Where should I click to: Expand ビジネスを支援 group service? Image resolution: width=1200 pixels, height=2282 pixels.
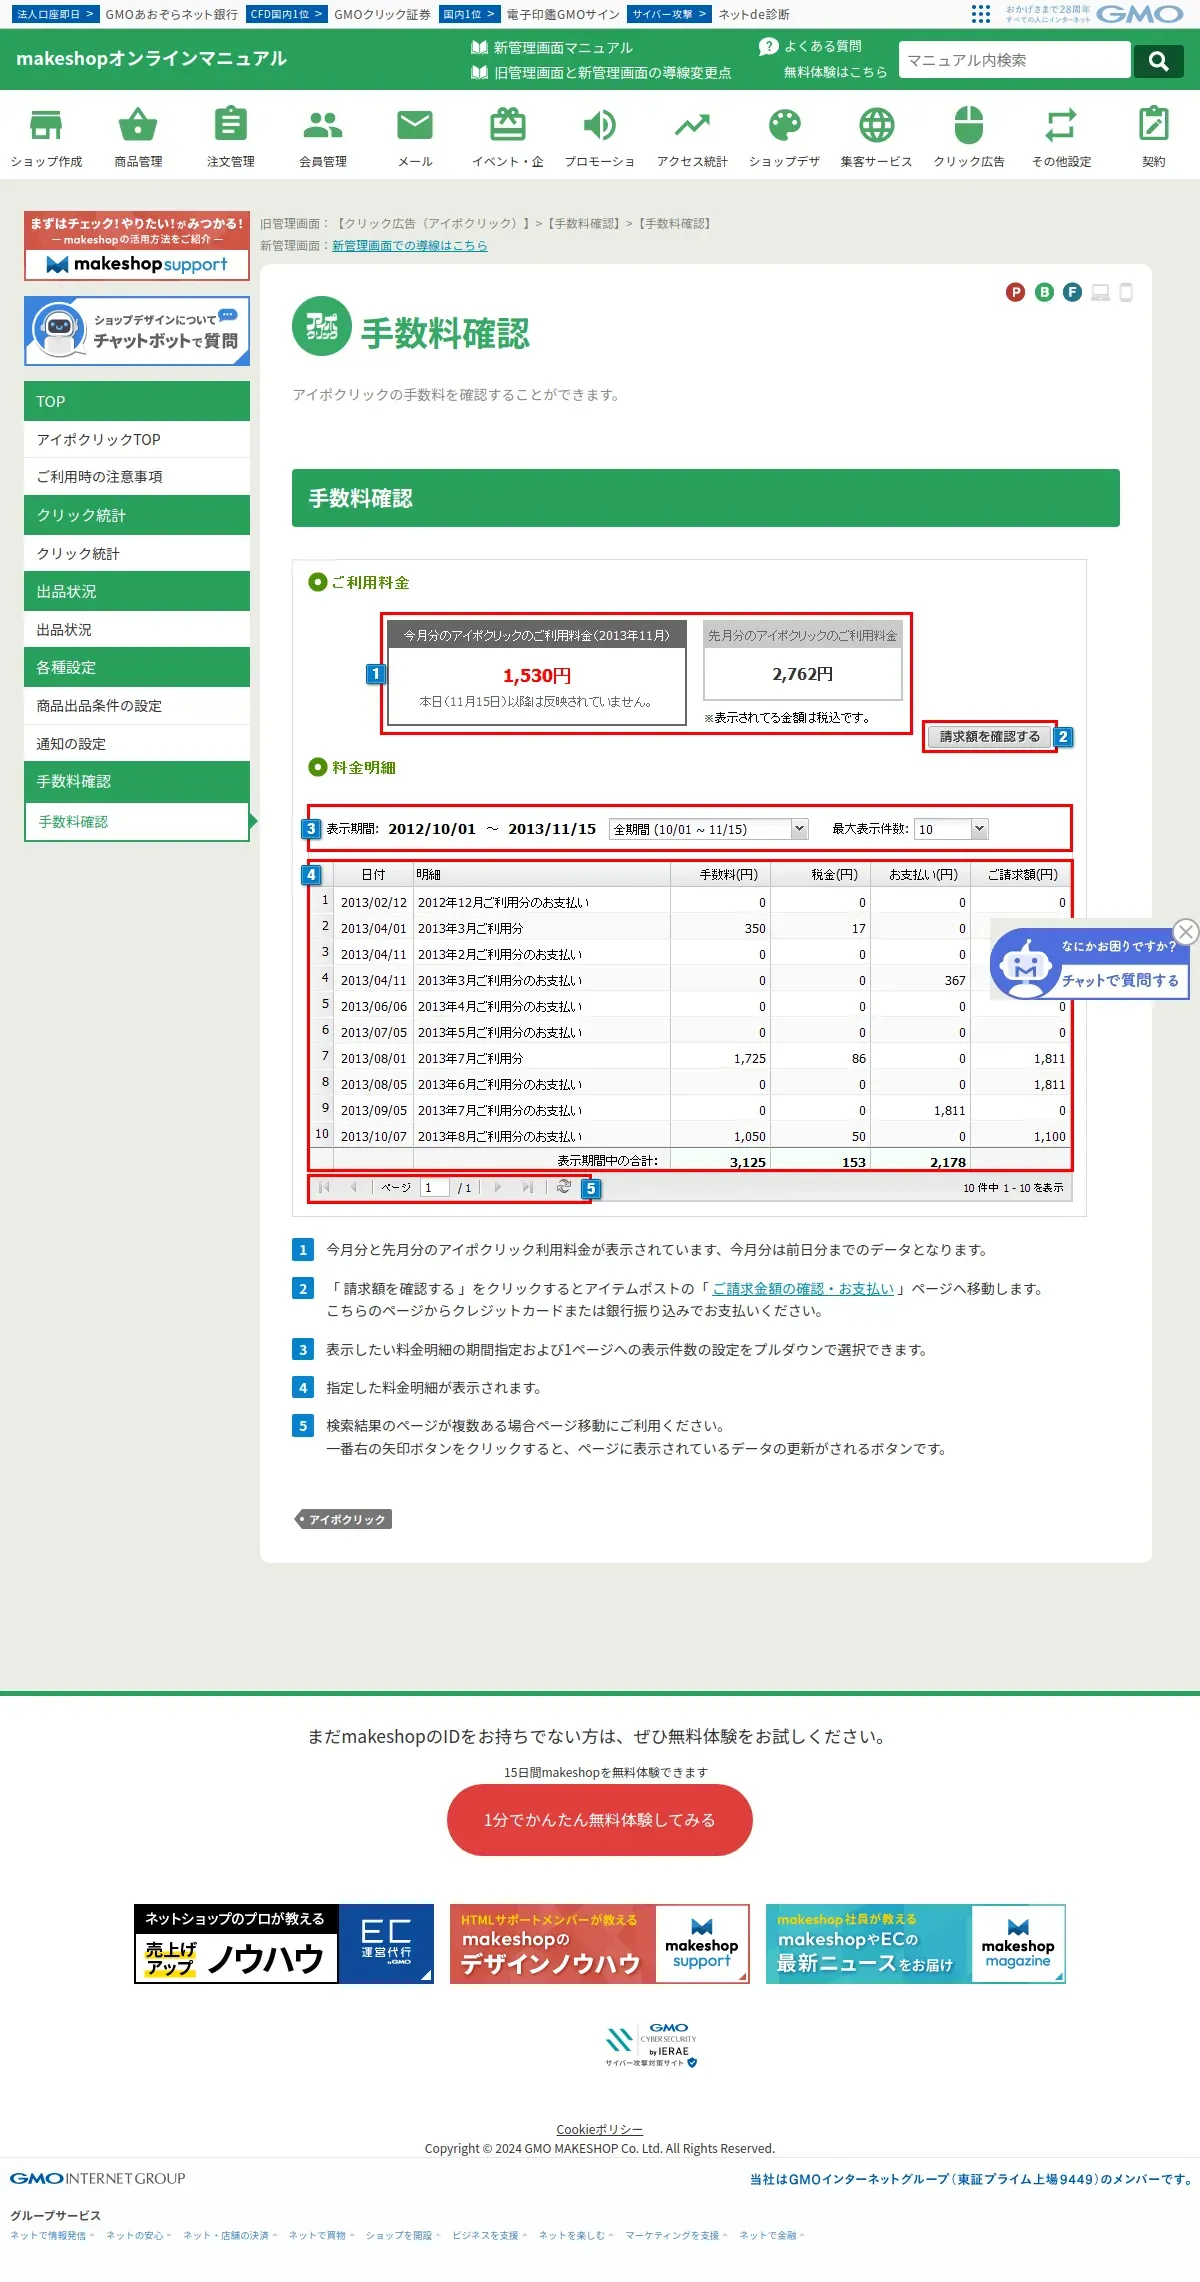click(x=489, y=2235)
